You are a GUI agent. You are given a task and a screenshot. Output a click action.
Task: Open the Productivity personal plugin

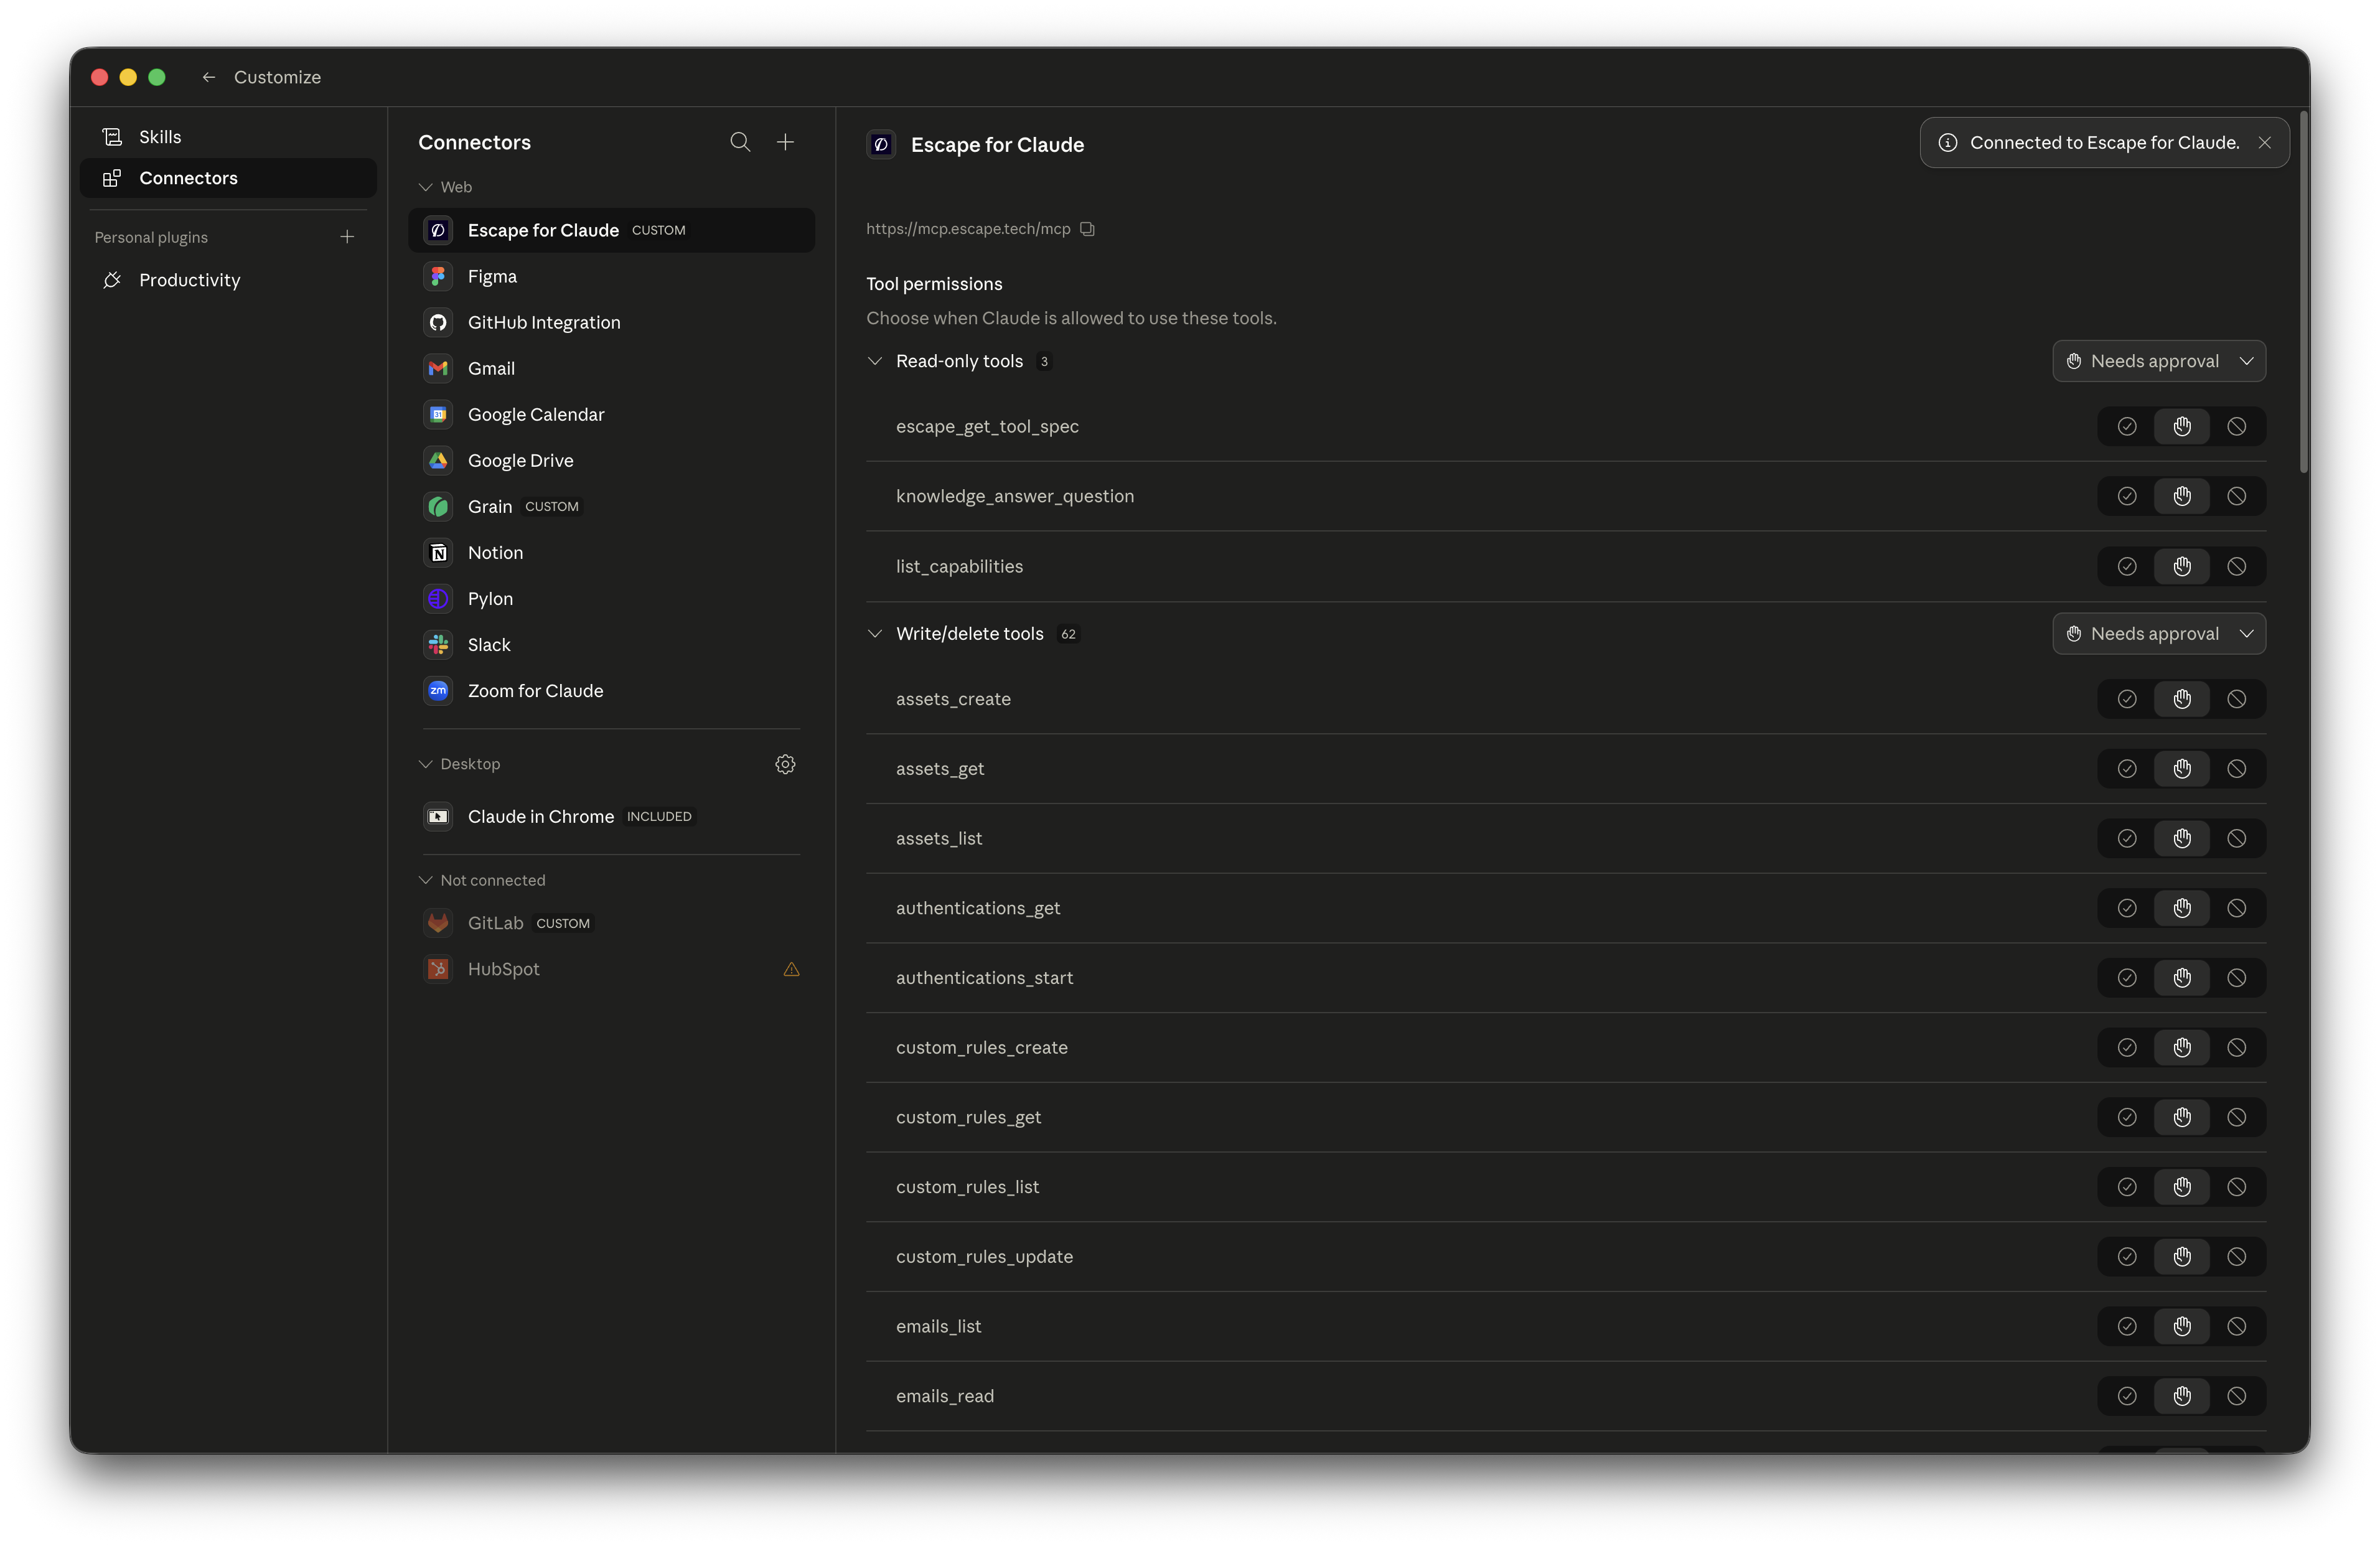click(x=189, y=280)
